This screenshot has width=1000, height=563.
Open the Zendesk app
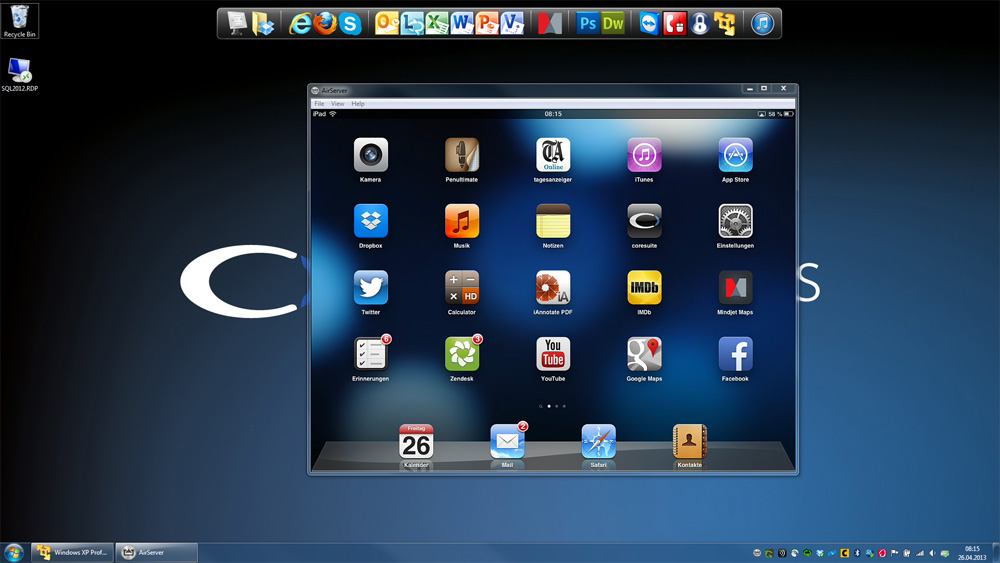pos(462,354)
